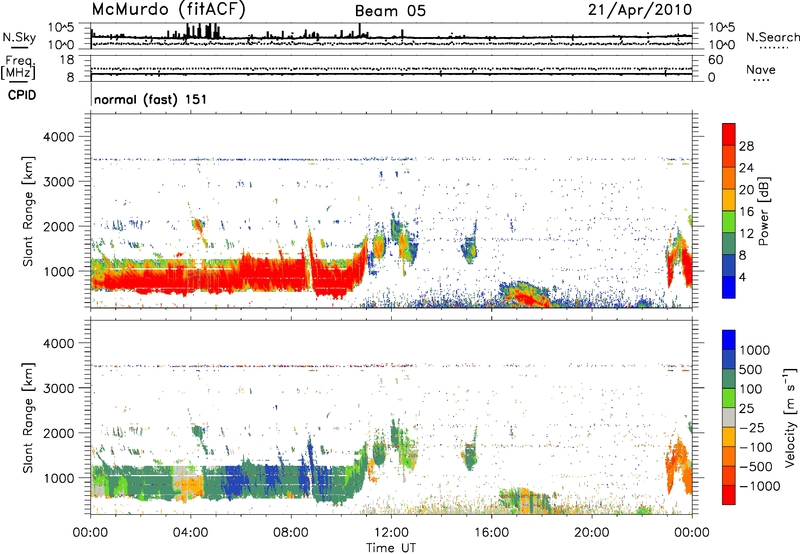Viewport: 800px width, 554px height.
Task: Pick the dark green 8–12 dB Power segment
Action: coord(729,243)
